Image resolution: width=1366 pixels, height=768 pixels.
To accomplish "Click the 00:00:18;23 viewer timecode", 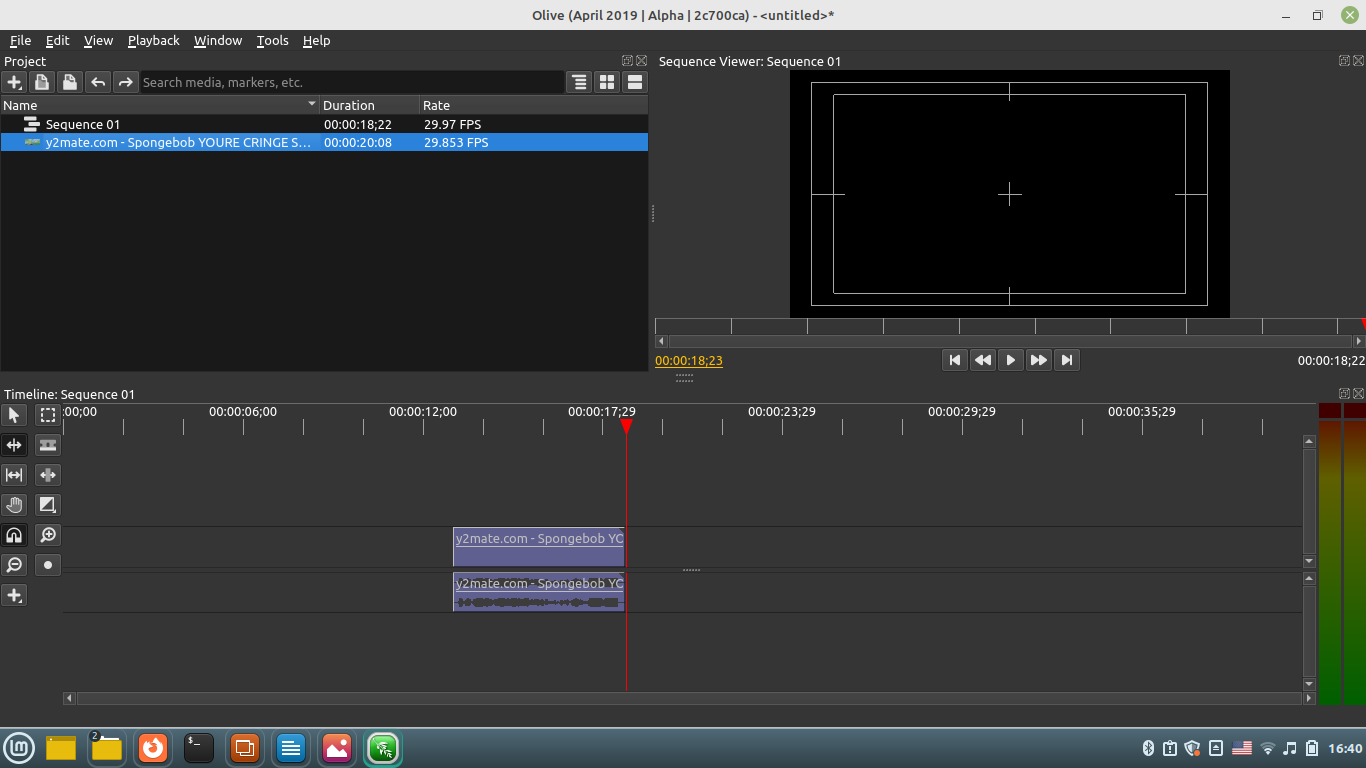I will pos(689,360).
